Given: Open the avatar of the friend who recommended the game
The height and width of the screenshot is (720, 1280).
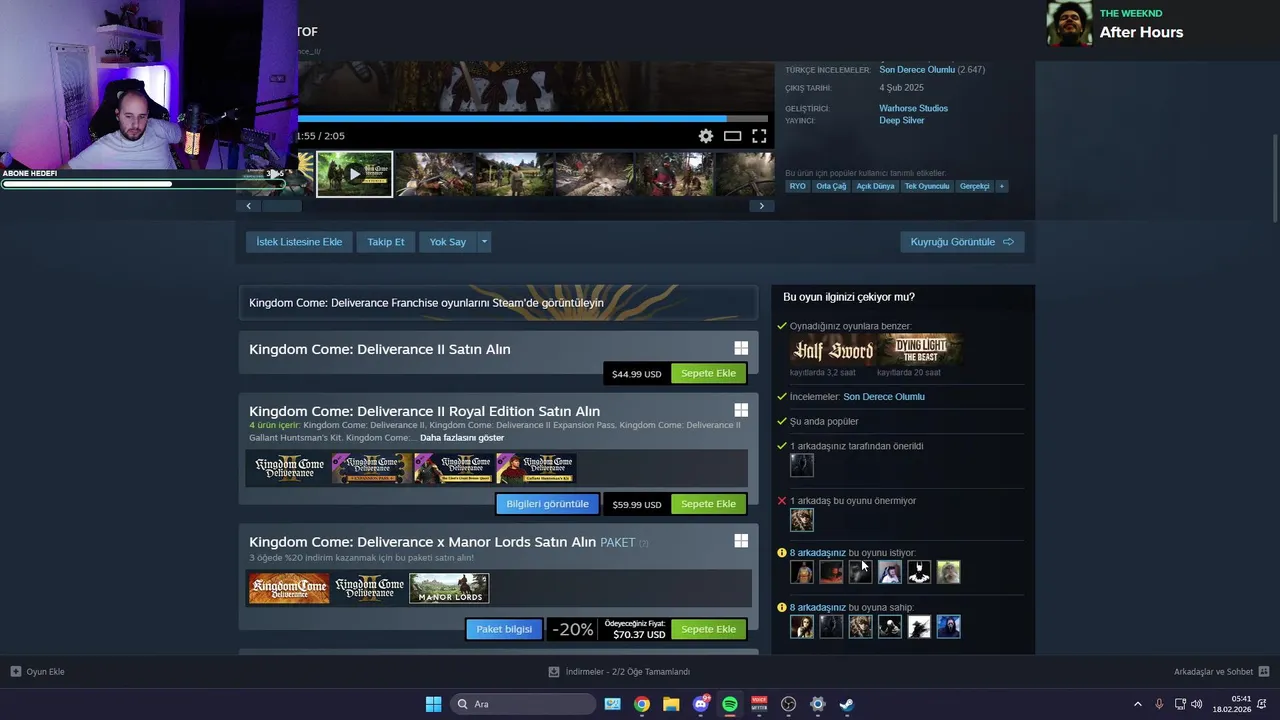Looking at the screenshot, I should pyautogui.click(x=802, y=465).
